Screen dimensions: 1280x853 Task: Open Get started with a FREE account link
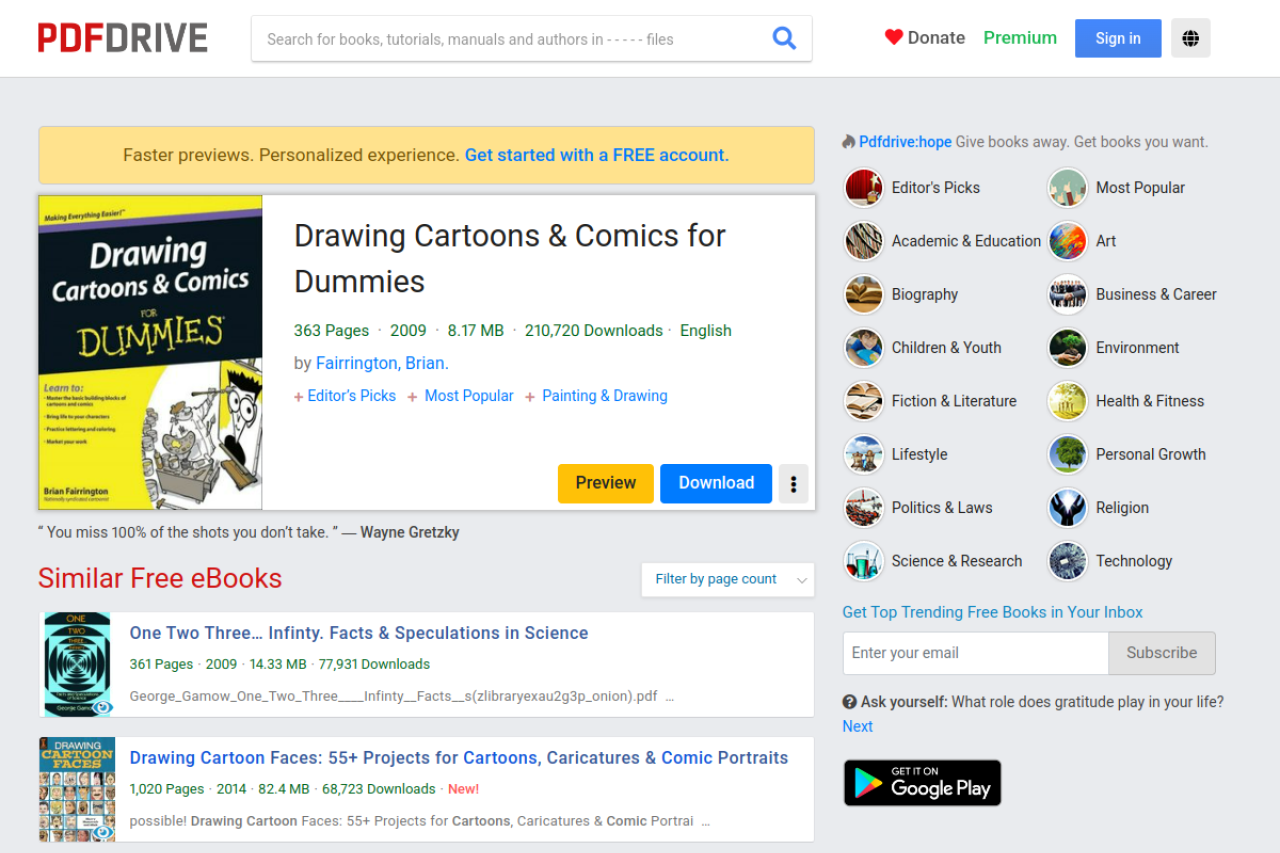click(597, 155)
